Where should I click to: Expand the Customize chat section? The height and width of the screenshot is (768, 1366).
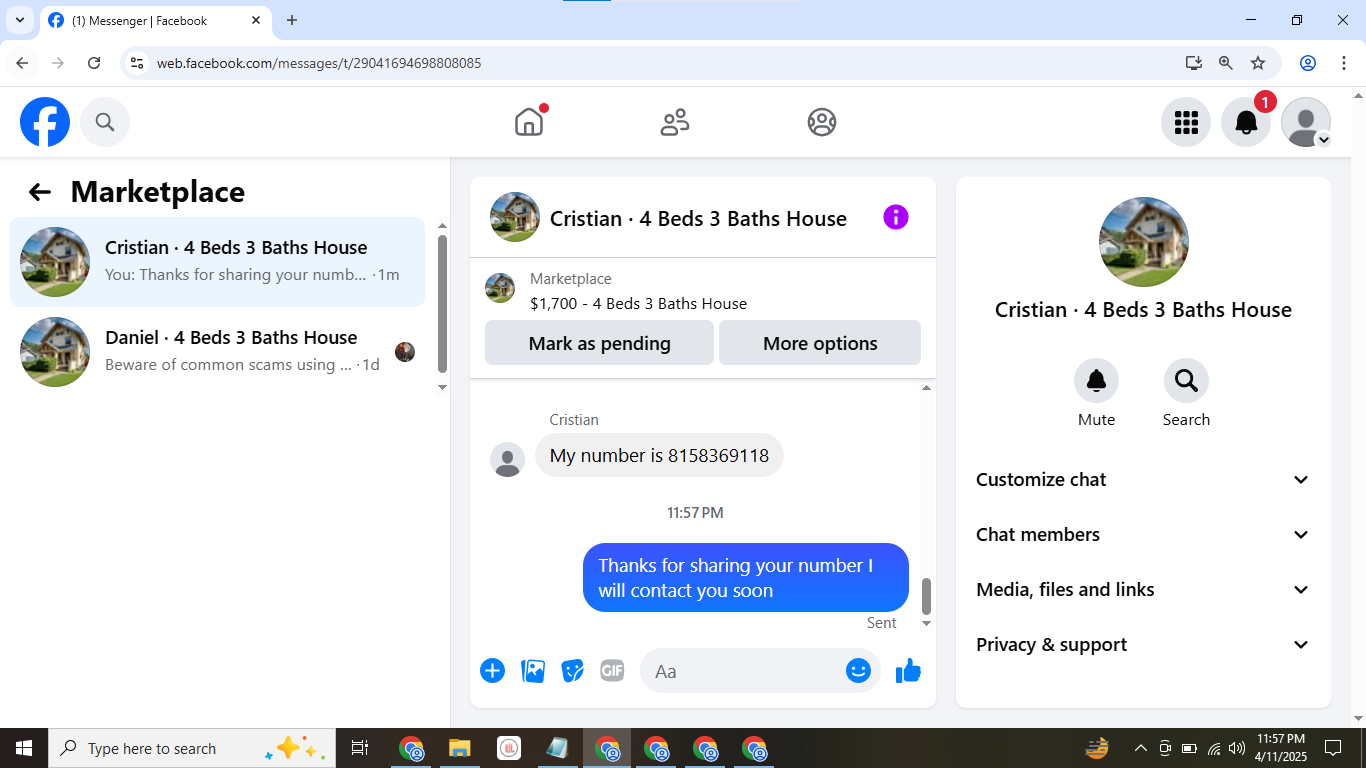point(1143,480)
